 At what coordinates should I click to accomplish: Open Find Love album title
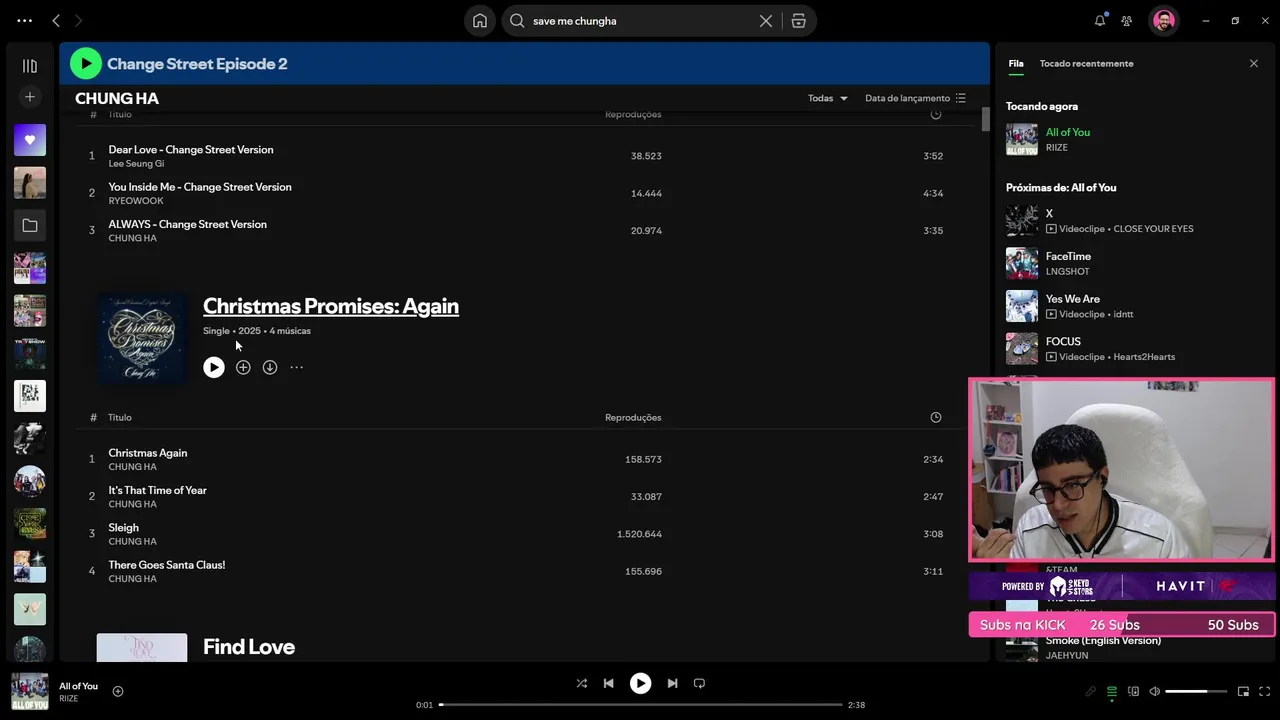249,647
